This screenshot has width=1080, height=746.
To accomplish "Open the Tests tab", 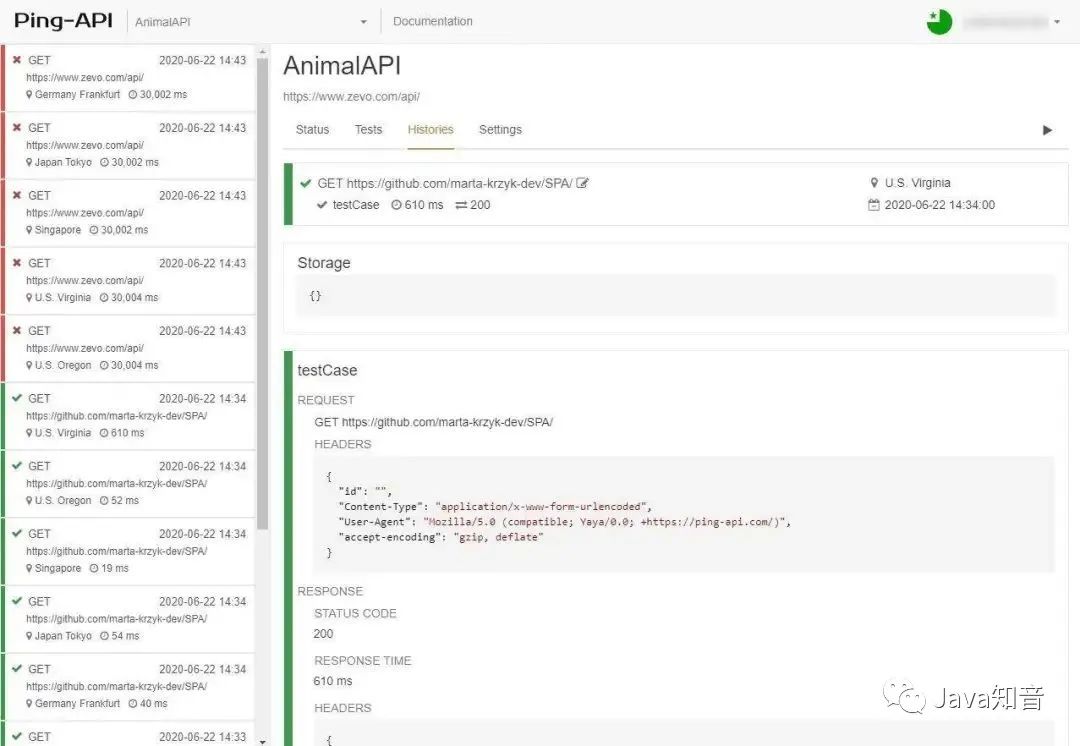I will tap(368, 130).
